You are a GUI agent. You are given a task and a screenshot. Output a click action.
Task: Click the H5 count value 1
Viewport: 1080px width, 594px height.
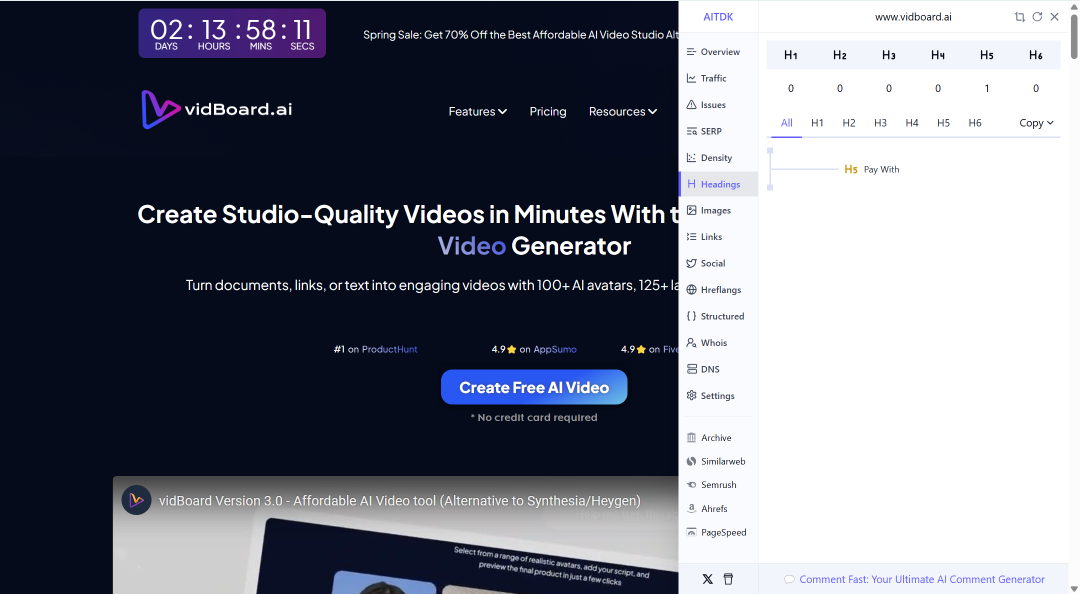pos(987,88)
